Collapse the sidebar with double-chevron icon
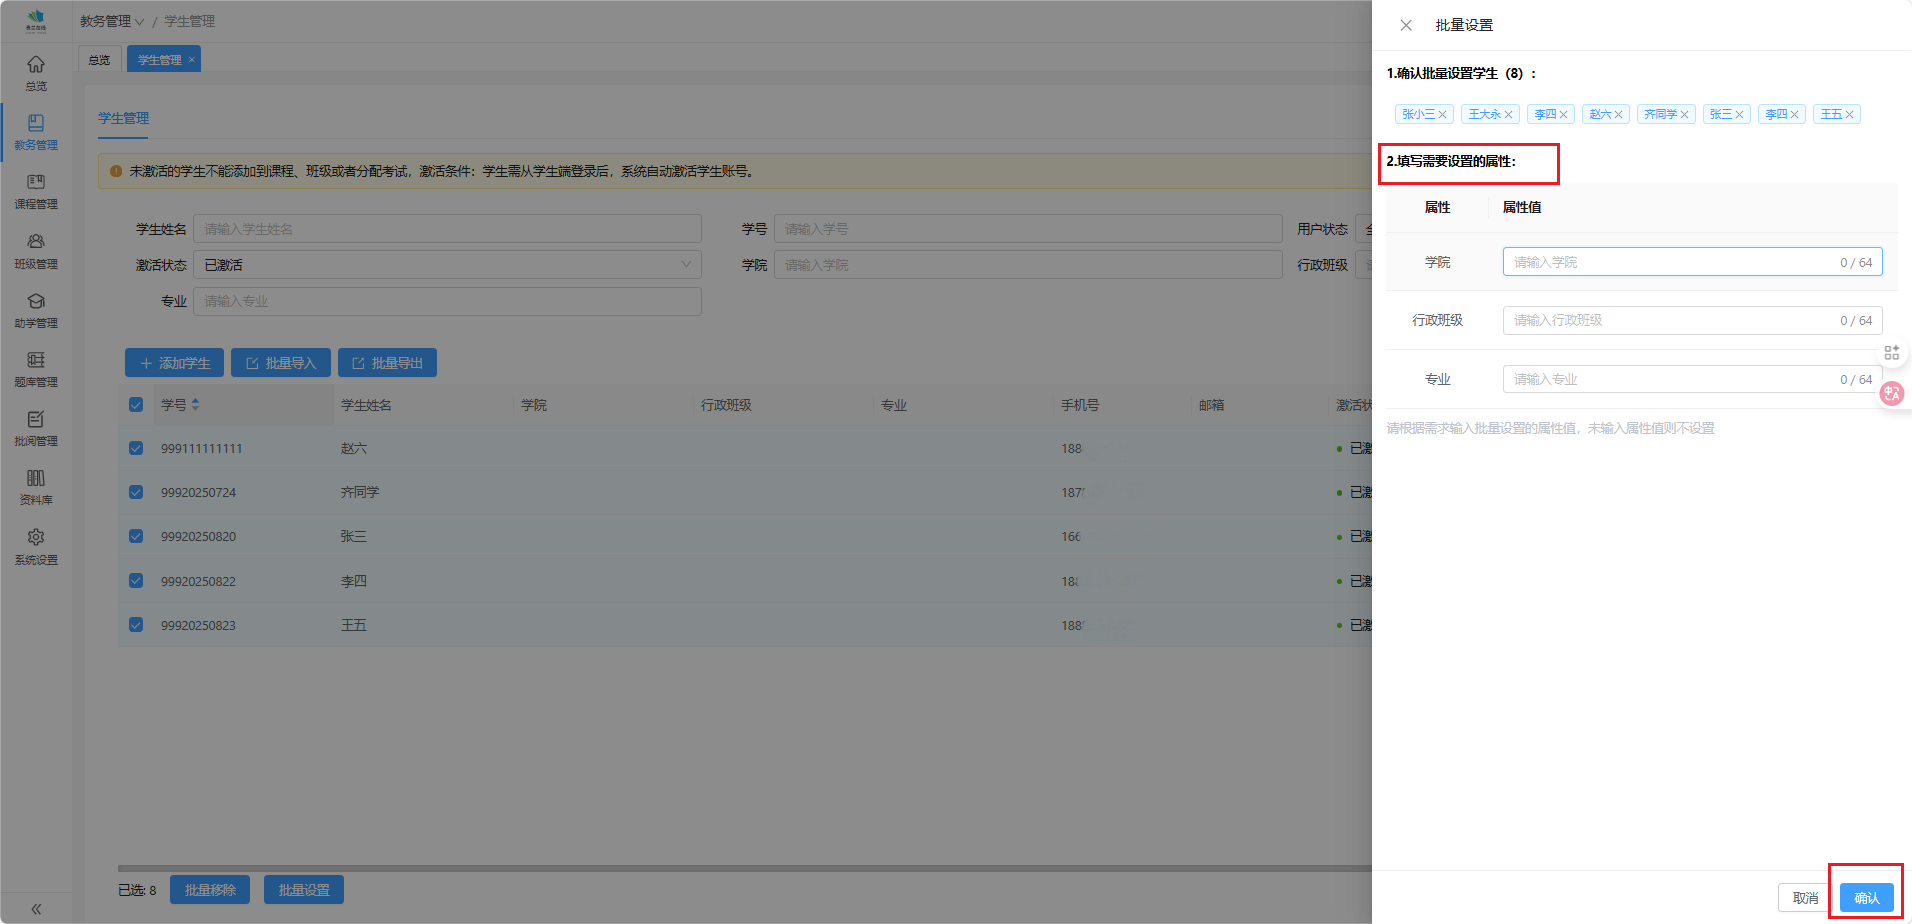The width and height of the screenshot is (1912, 924). pos(36,909)
